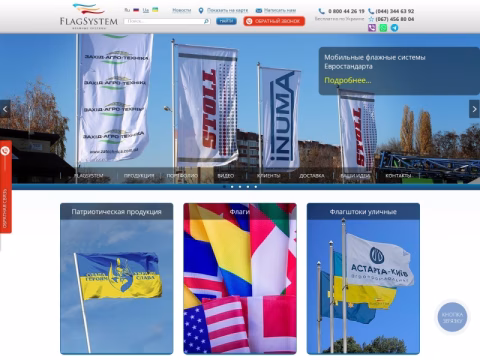Open the Ваши идеи menu item
480x360 pixels.
[355, 176]
